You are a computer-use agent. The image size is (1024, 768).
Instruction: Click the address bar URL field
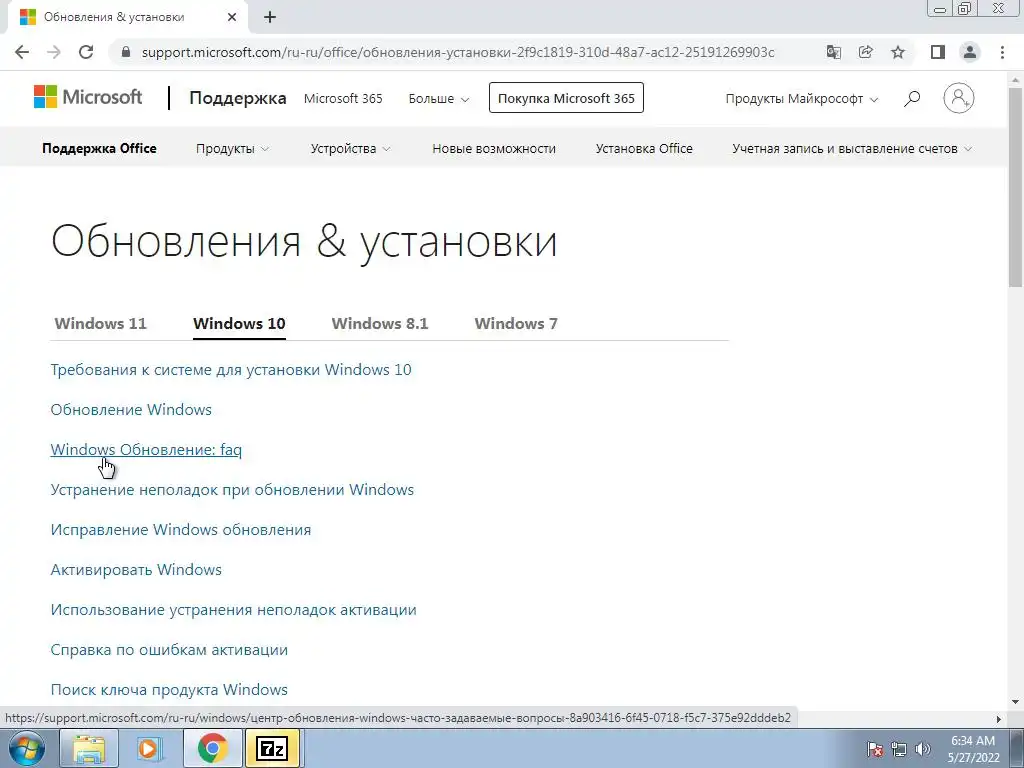point(458,52)
